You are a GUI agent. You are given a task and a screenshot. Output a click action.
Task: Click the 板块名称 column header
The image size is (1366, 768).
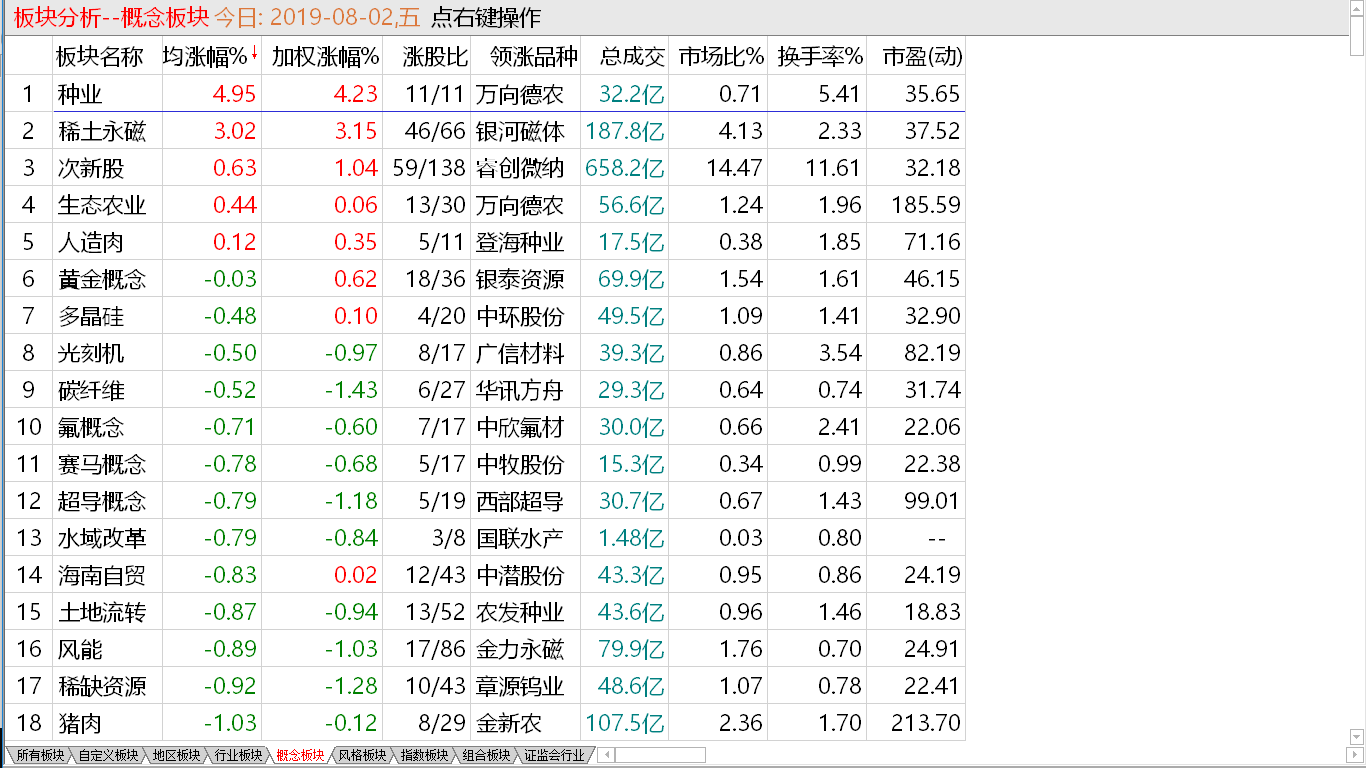coord(99,57)
